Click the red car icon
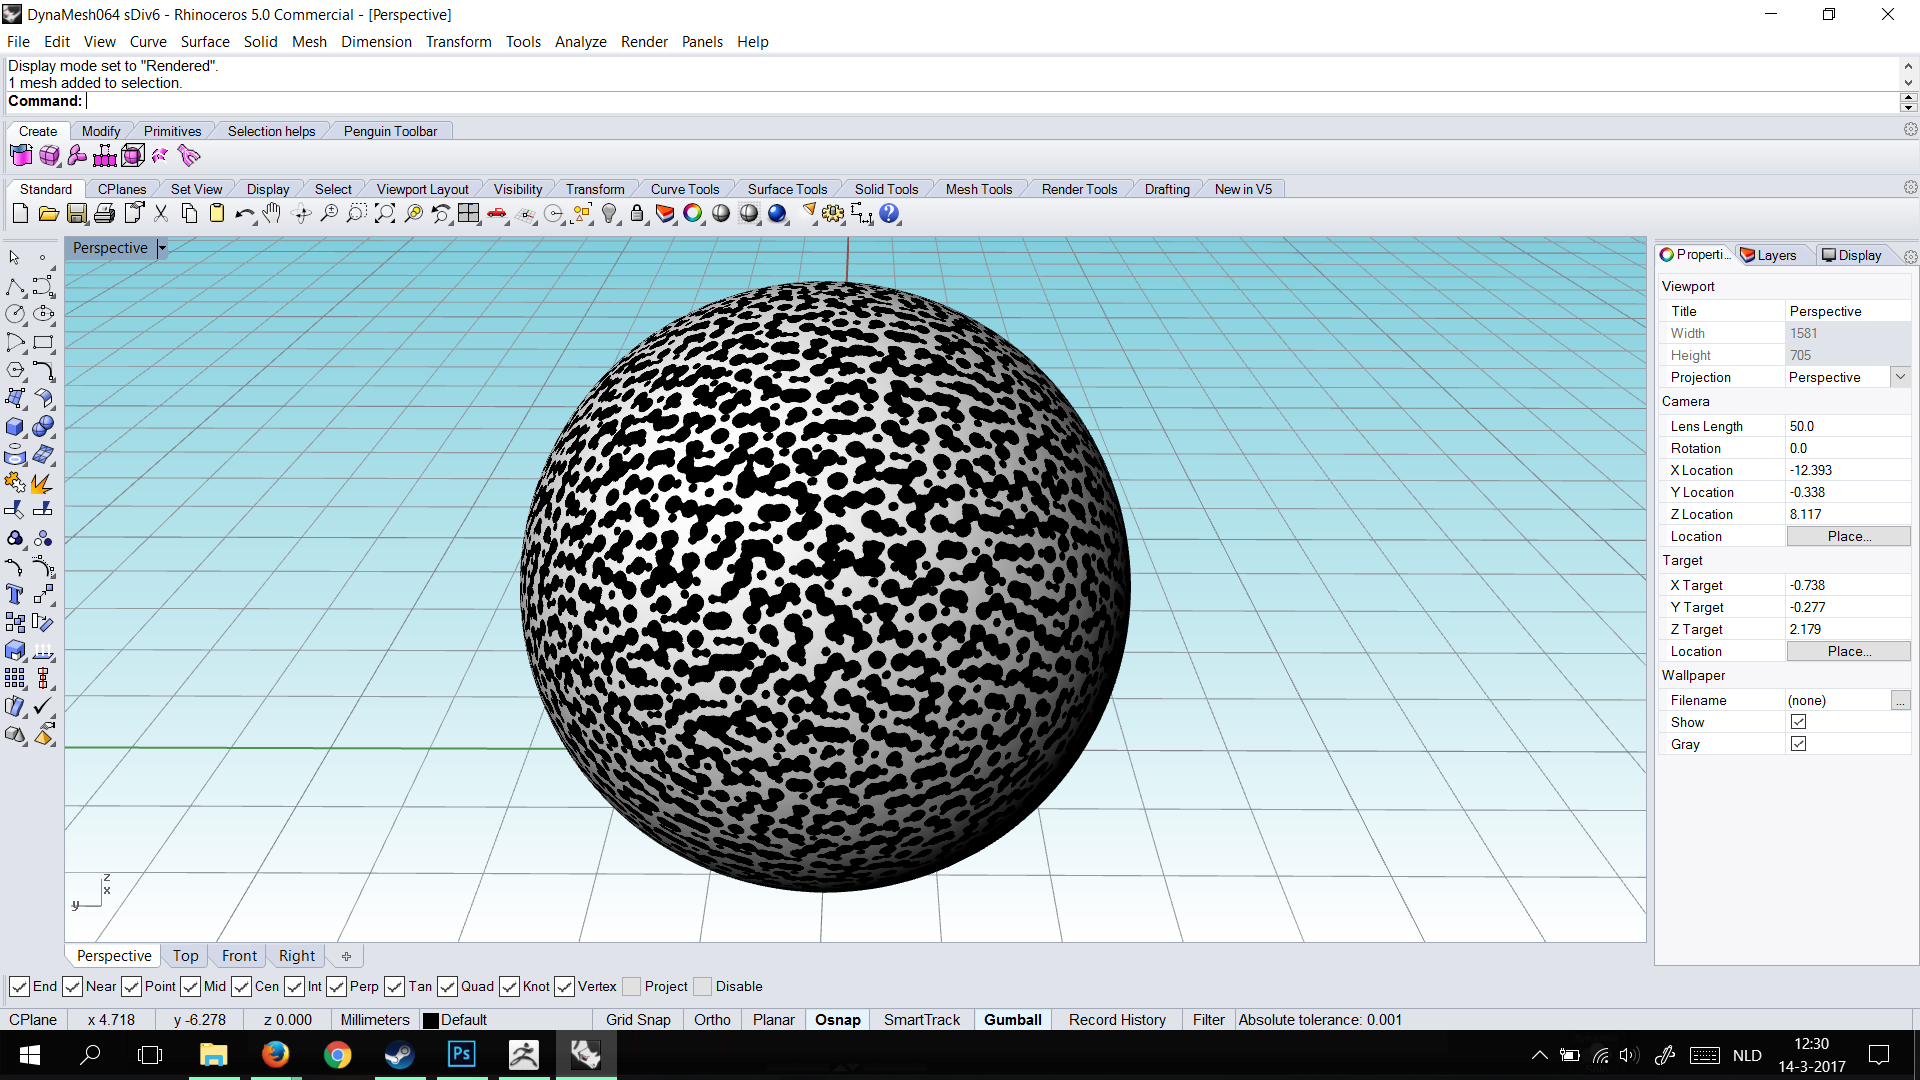 click(x=496, y=213)
